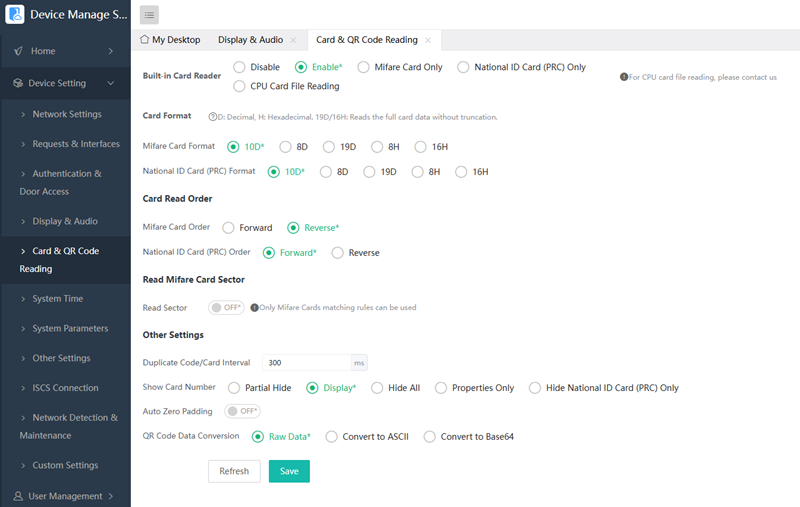Open Authentication & Door Access in sidebar

coord(66,183)
